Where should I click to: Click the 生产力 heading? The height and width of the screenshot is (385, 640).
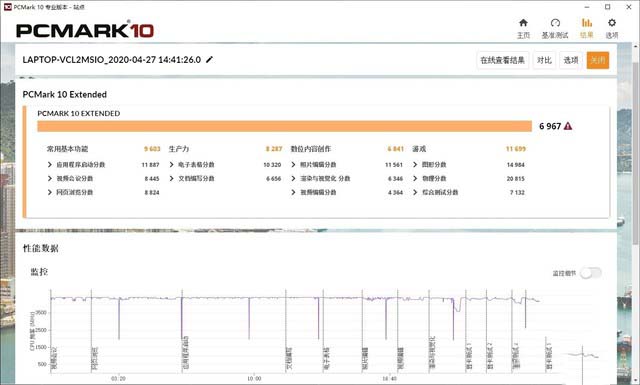click(179, 149)
